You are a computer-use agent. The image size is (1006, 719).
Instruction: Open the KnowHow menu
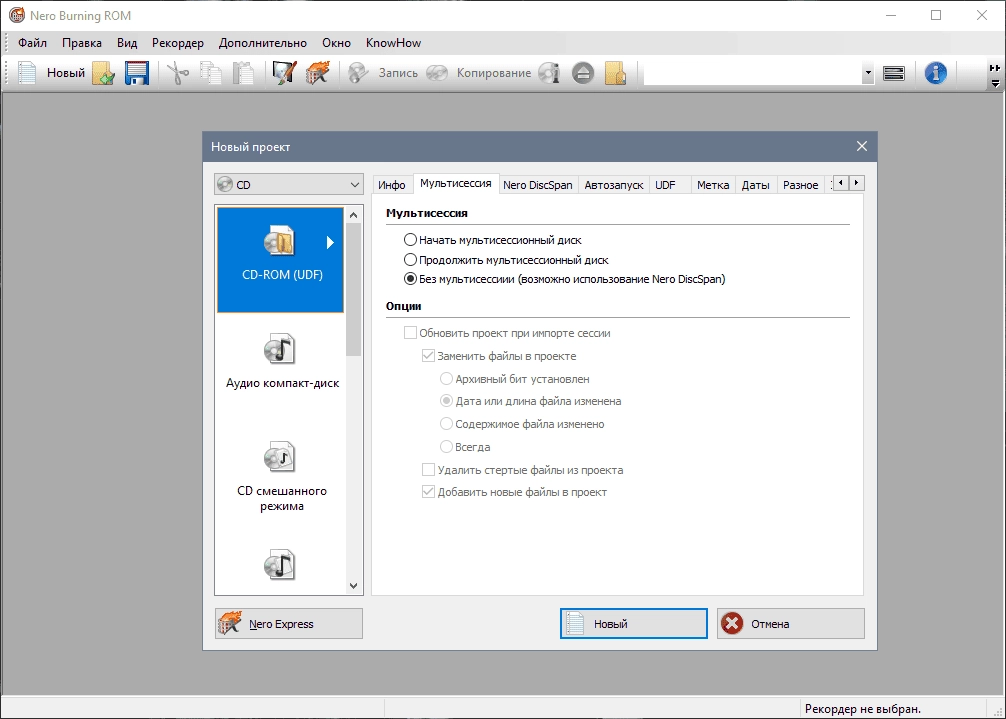coord(393,43)
